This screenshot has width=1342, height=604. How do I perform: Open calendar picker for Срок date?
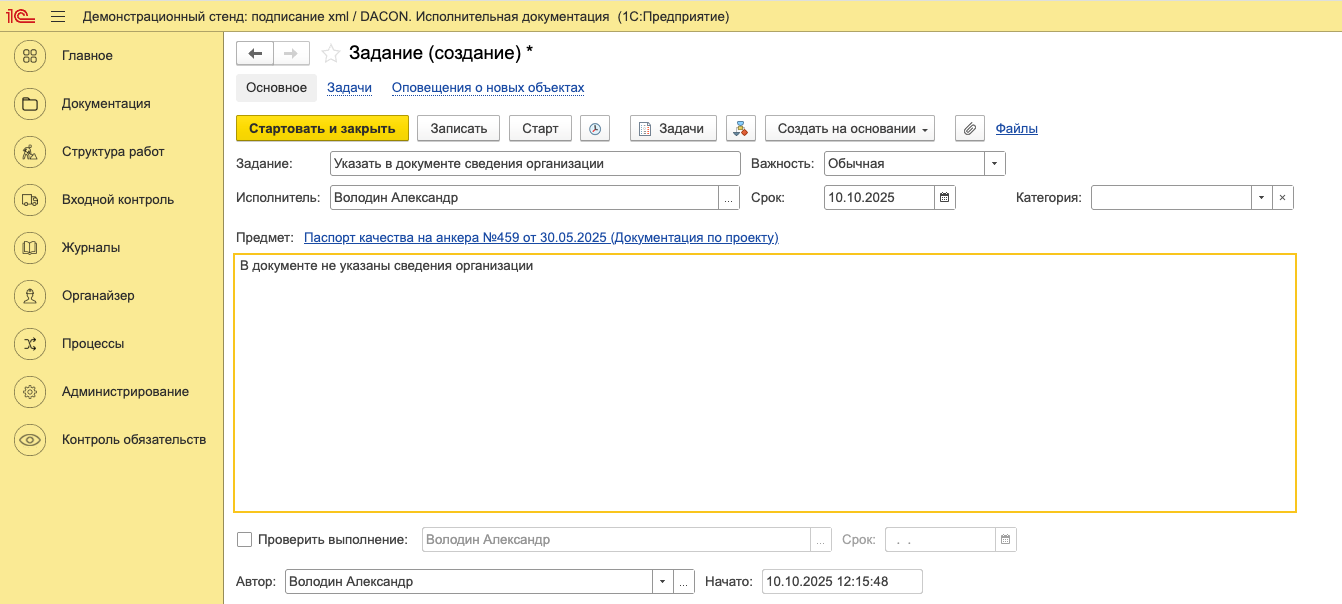pyautogui.click(x=945, y=198)
